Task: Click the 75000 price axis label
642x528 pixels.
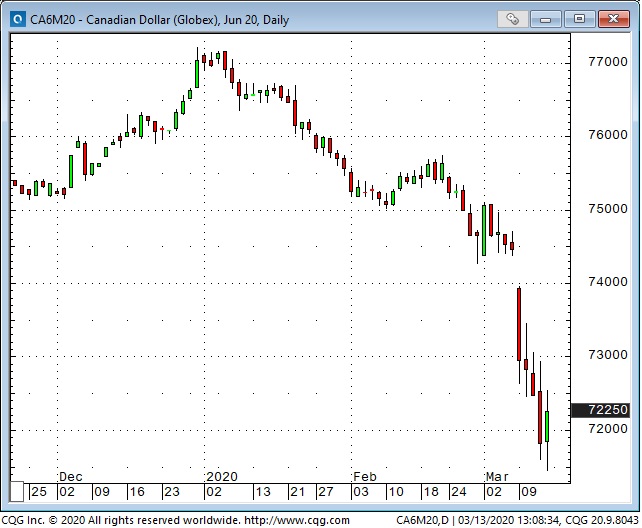Action: (608, 209)
